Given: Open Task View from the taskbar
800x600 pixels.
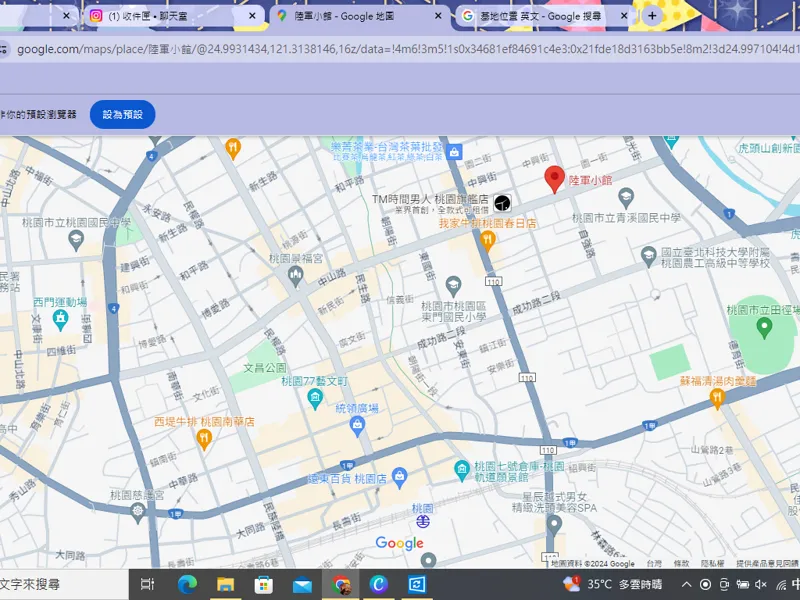Looking at the screenshot, I should (x=147, y=584).
